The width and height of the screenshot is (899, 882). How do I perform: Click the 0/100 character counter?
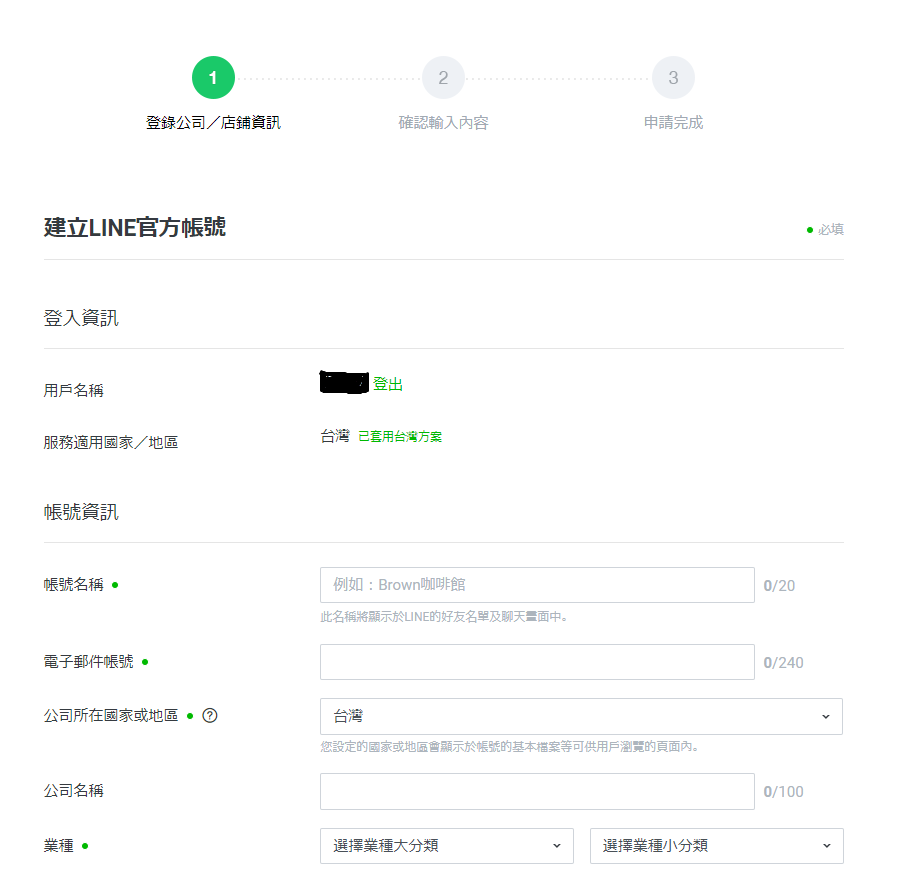[x=783, y=791]
